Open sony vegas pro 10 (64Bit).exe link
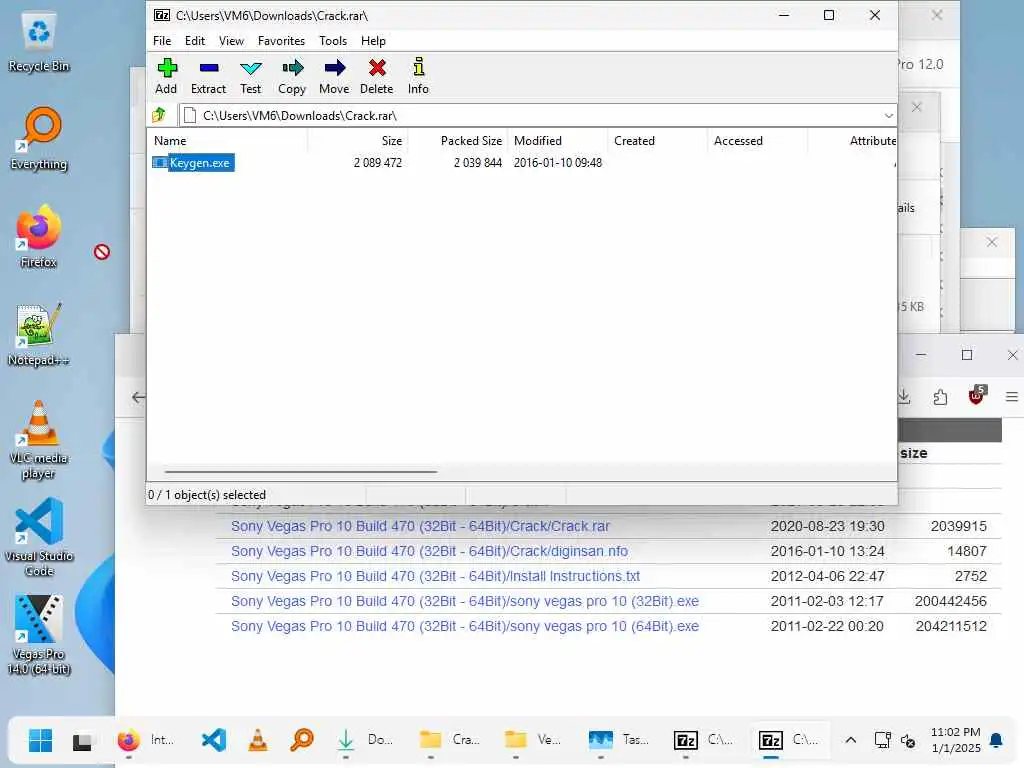 pyautogui.click(x=464, y=626)
